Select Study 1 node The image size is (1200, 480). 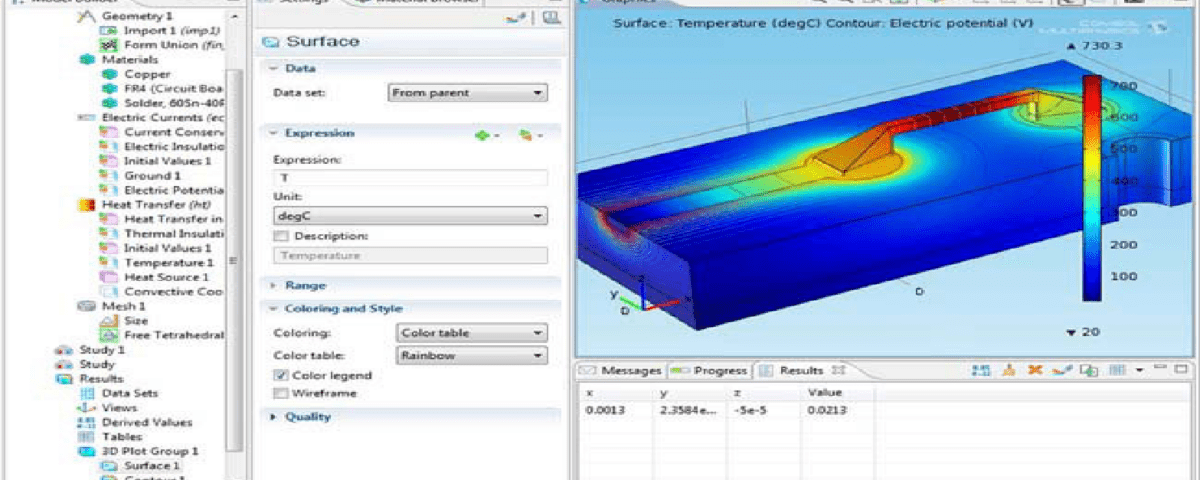pos(90,350)
